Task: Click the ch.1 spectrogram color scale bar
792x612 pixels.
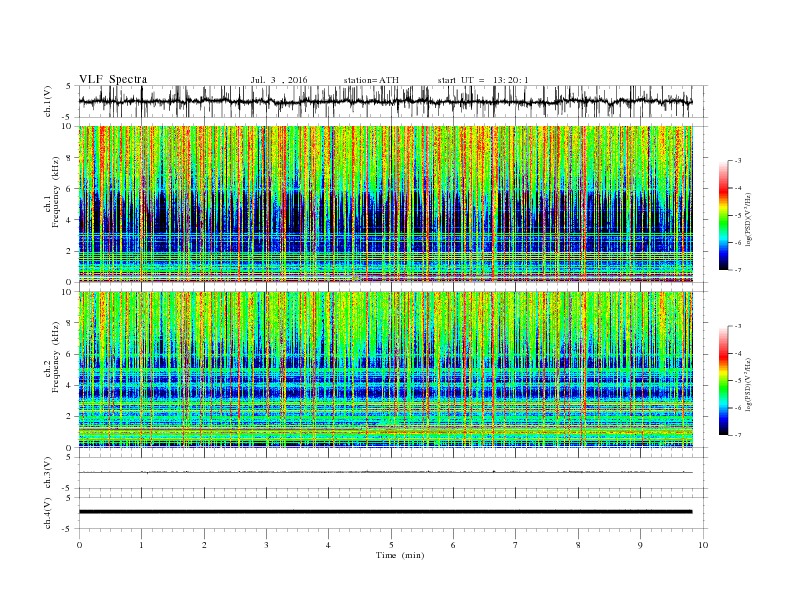Action: pyautogui.click(x=724, y=215)
